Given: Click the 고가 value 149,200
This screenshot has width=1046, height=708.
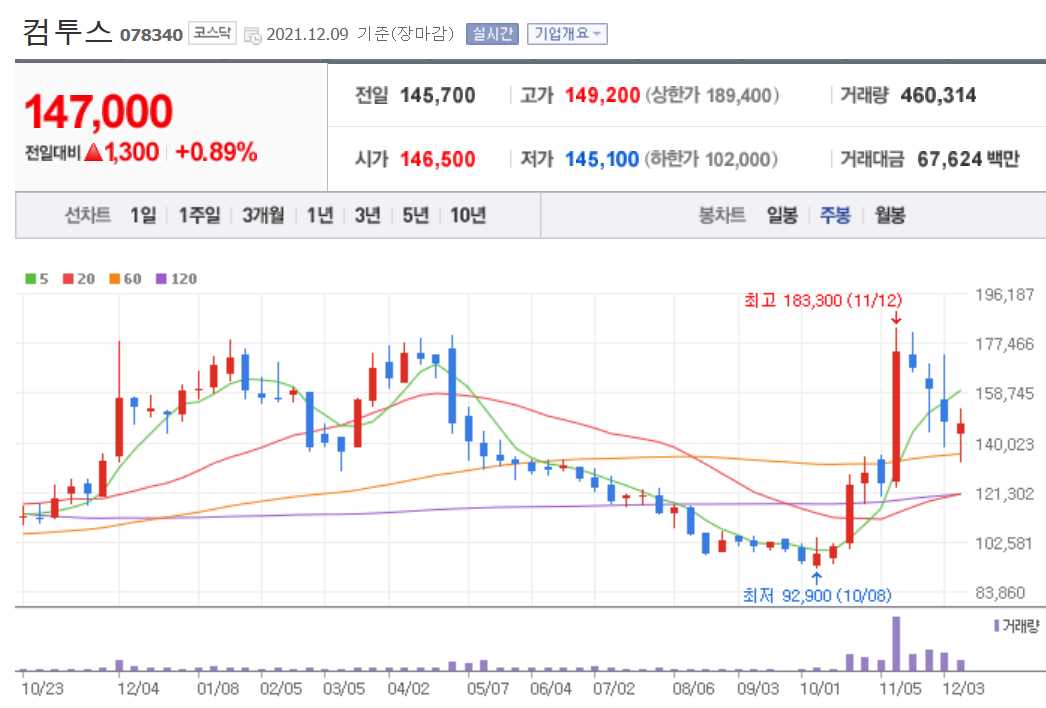Looking at the screenshot, I should click(602, 95).
